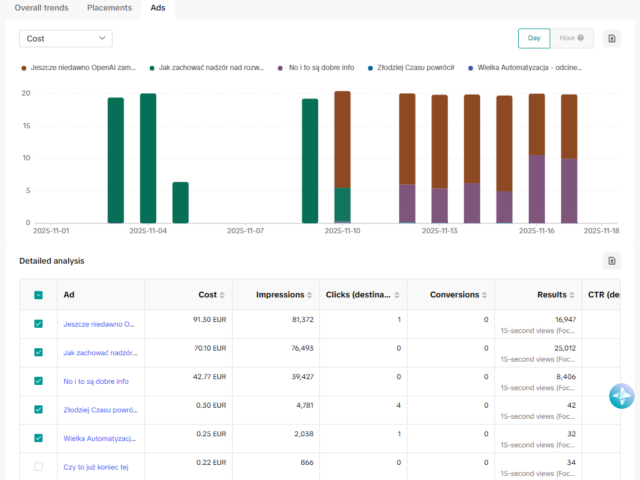Click the green bar for 2025-11-04
The height and width of the screenshot is (480, 640).
pos(148,158)
